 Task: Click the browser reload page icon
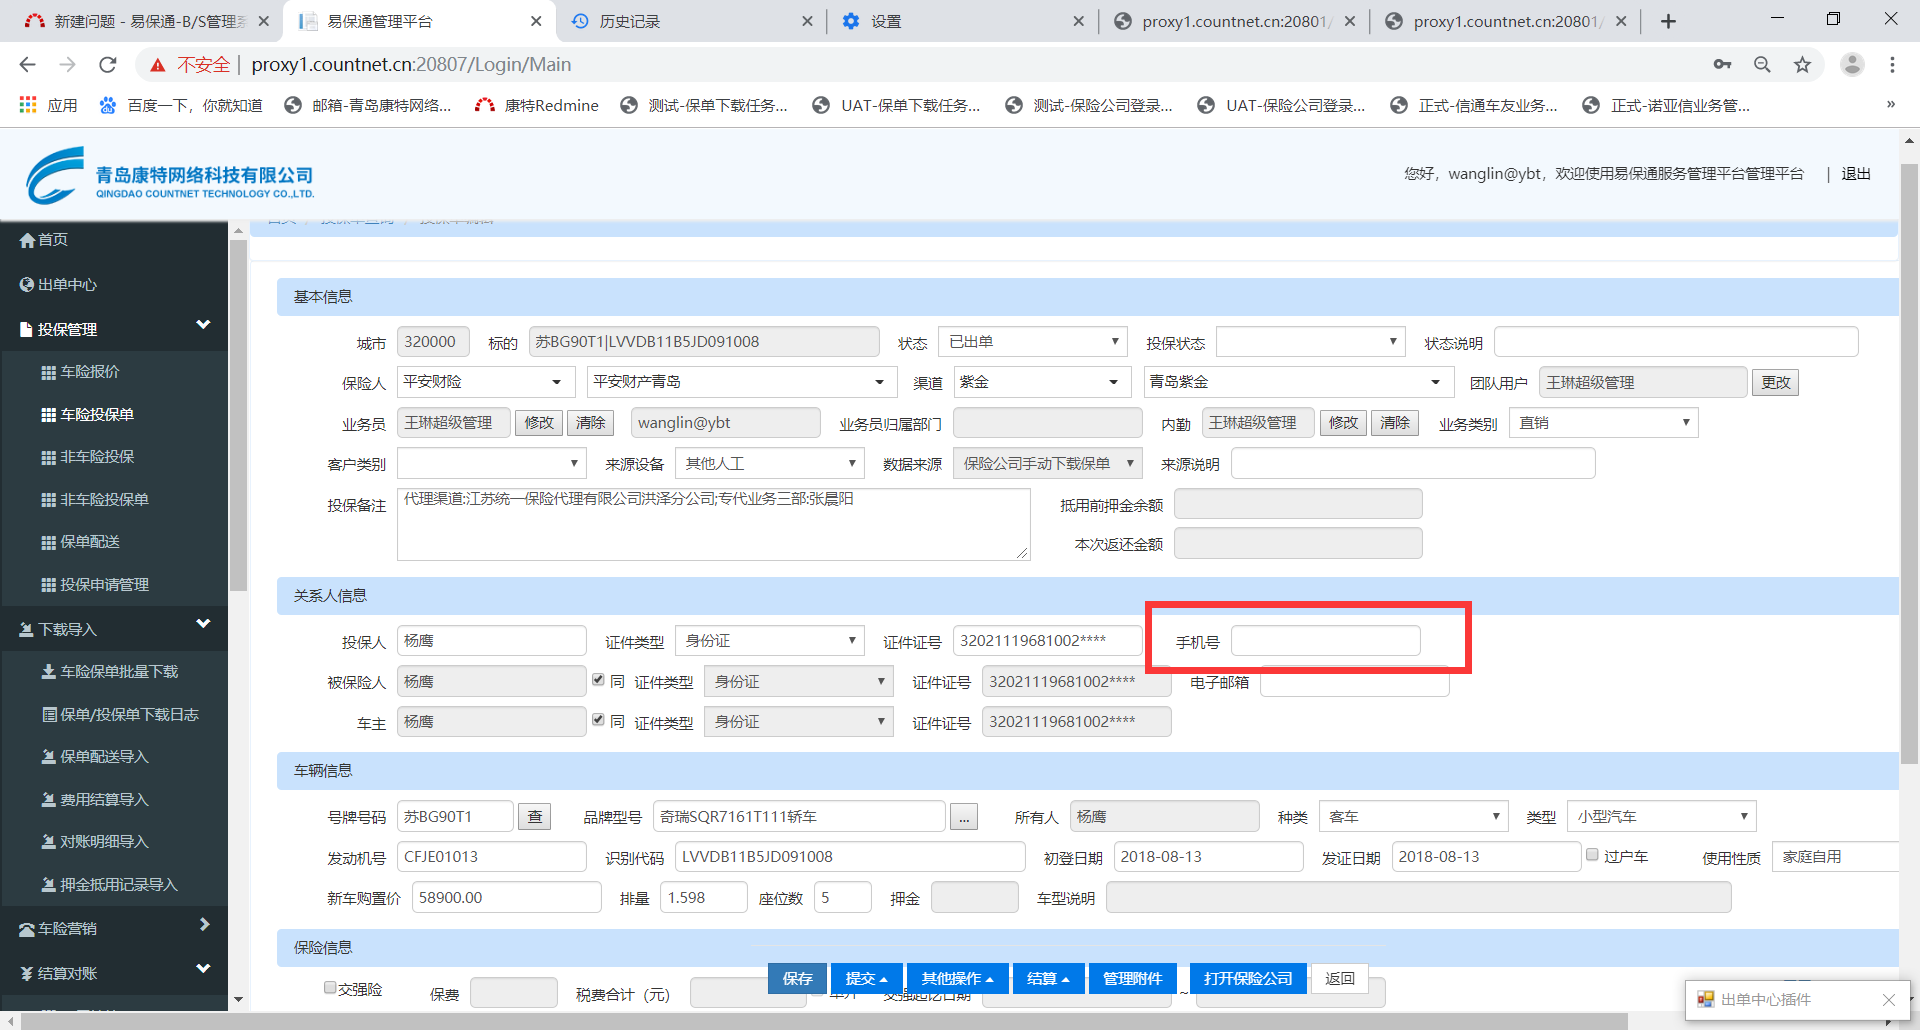108,65
